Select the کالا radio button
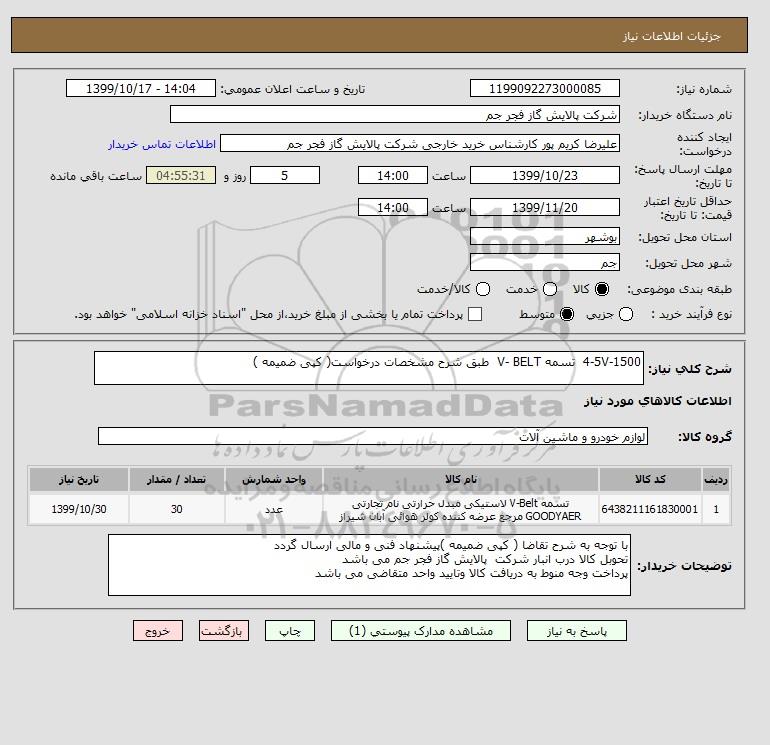 [x=602, y=289]
